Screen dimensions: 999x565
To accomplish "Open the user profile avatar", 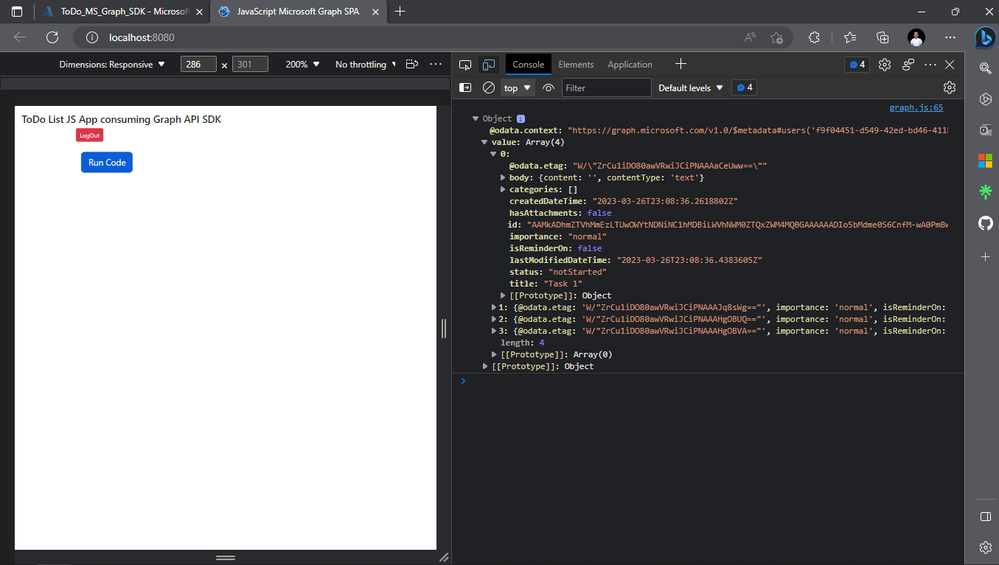I will [x=916, y=38].
